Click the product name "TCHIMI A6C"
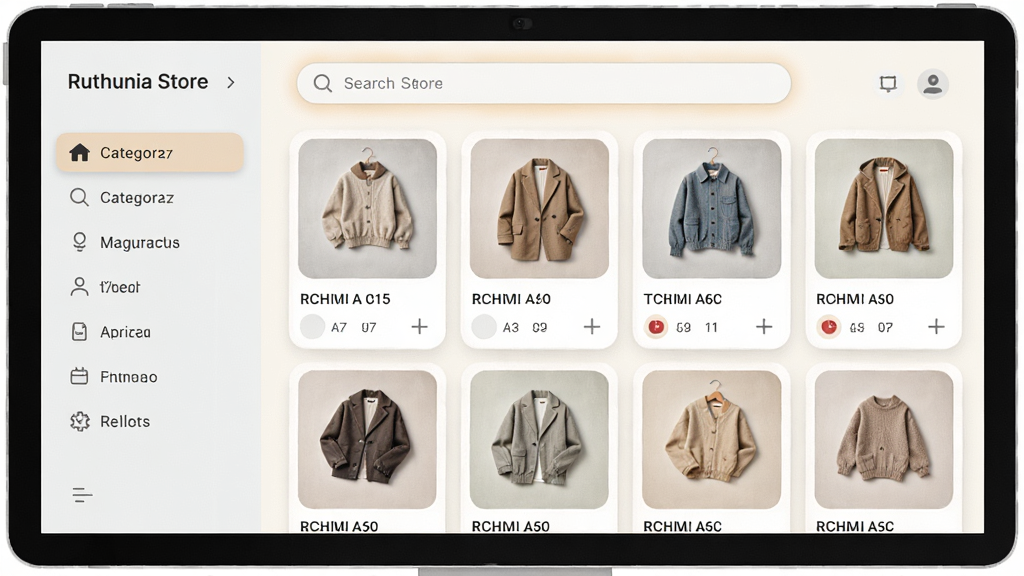The height and width of the screenshot is (576, 1024). coord(682,299)
